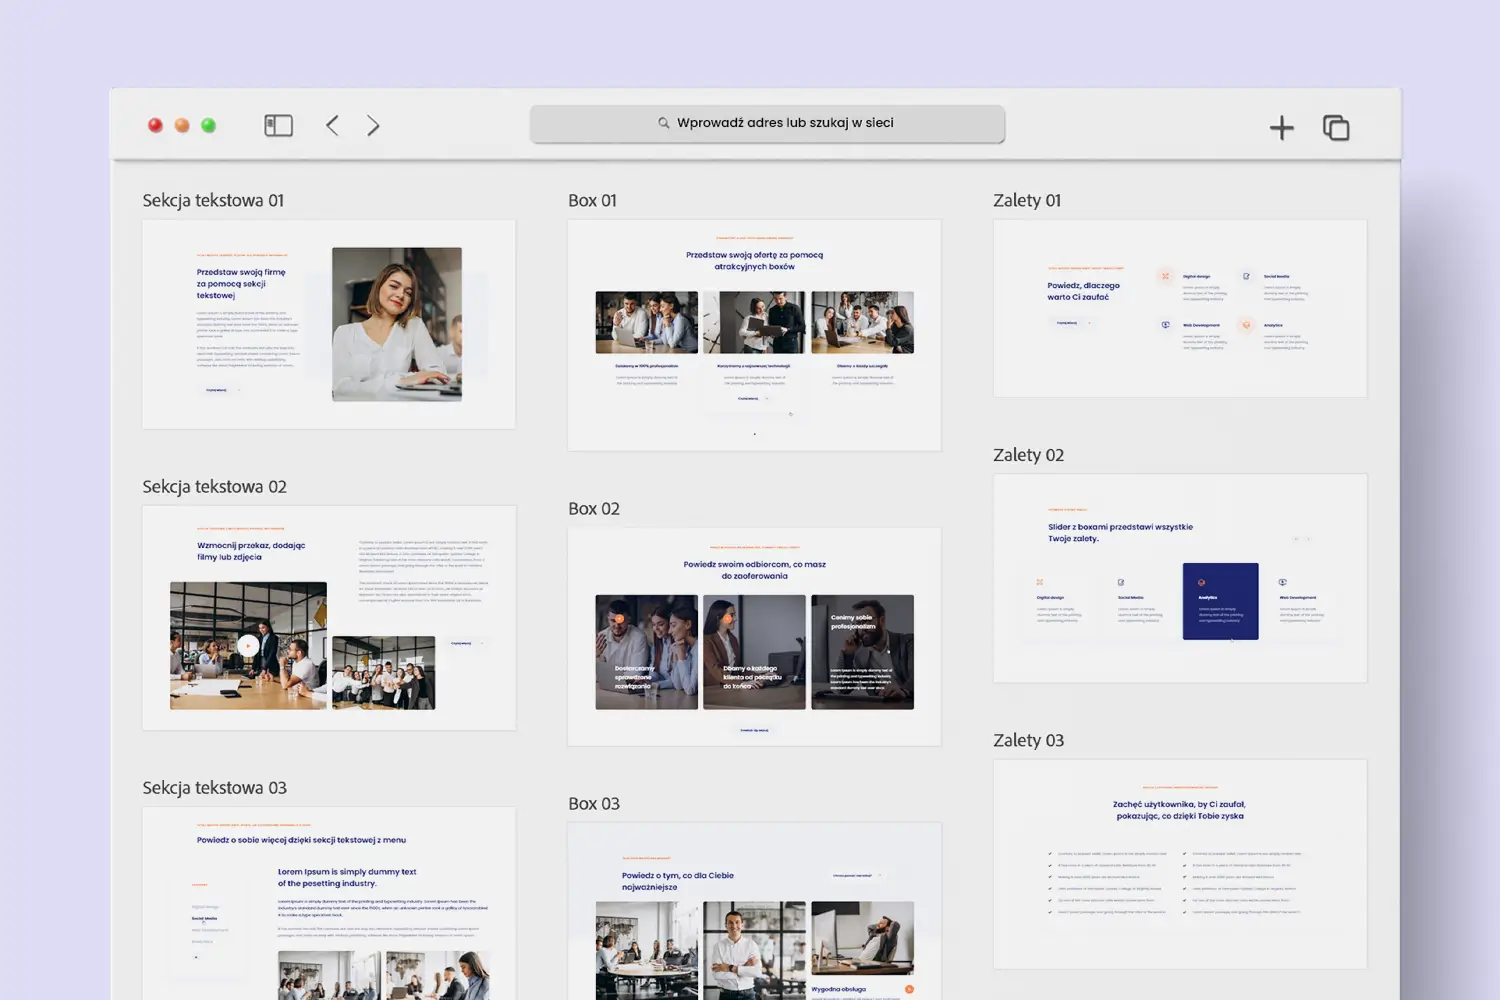Viewport: 1500px width, 1000px height.
Task: Go forward with the right arrow
Action: (x=373, y=125)
